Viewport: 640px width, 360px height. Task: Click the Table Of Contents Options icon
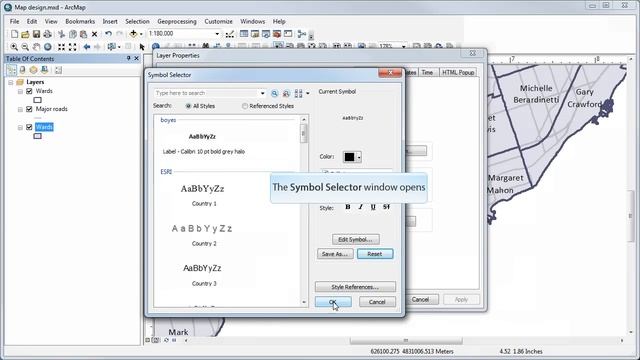58,70
